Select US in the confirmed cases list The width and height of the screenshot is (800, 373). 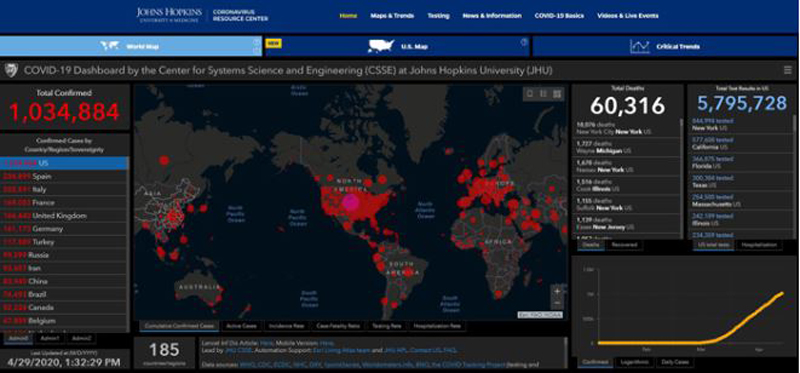64,163
